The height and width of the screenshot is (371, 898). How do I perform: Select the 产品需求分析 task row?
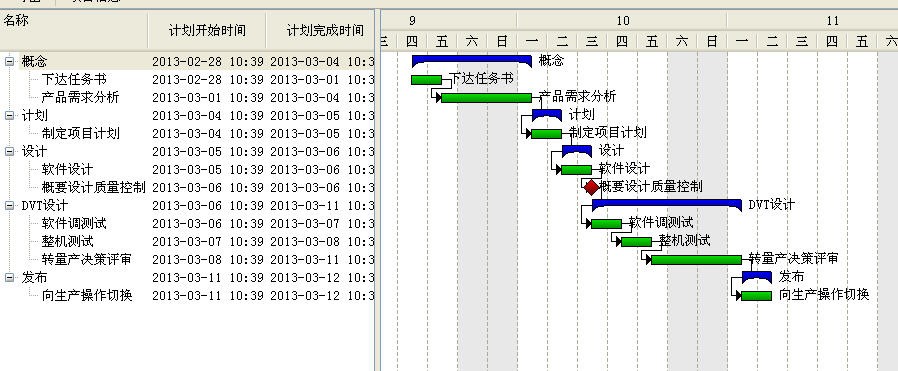pos(187,97)
